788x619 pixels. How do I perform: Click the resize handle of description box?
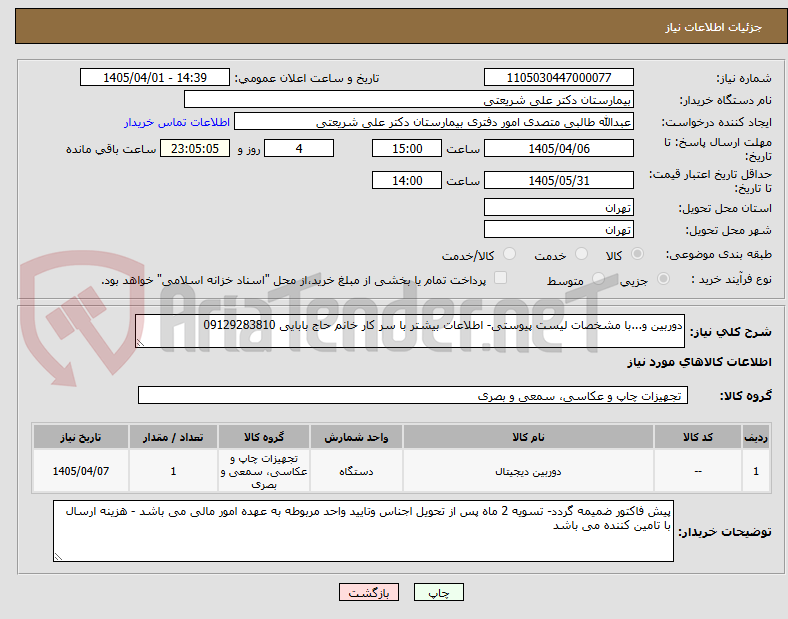tap(140, 343)
